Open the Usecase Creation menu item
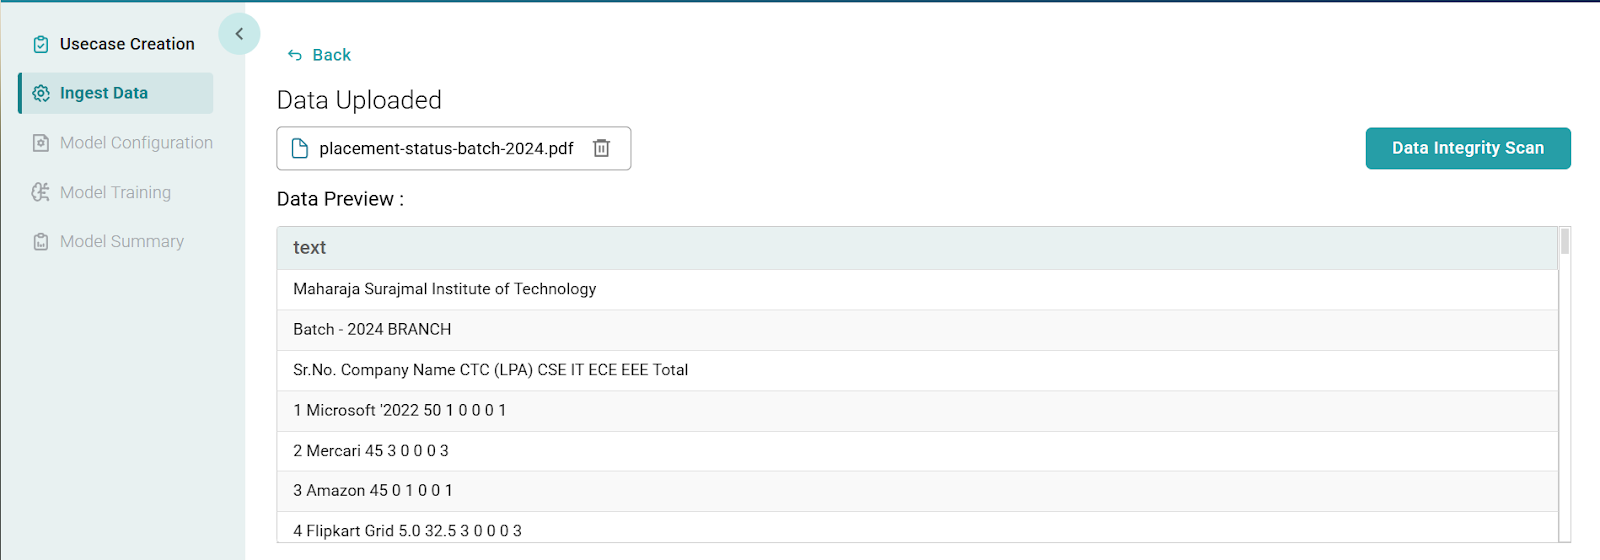Screen dimensions: 1600x560 (127, 44)
